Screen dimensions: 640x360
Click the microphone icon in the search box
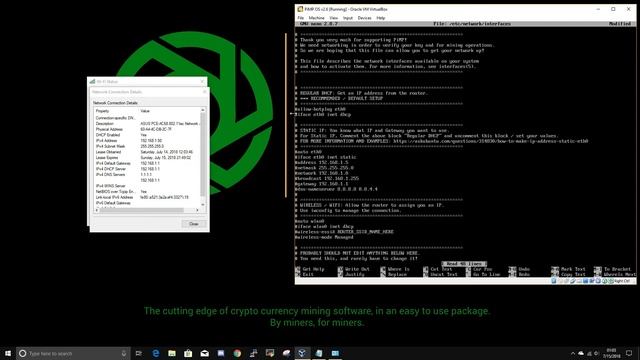(124, 353)
